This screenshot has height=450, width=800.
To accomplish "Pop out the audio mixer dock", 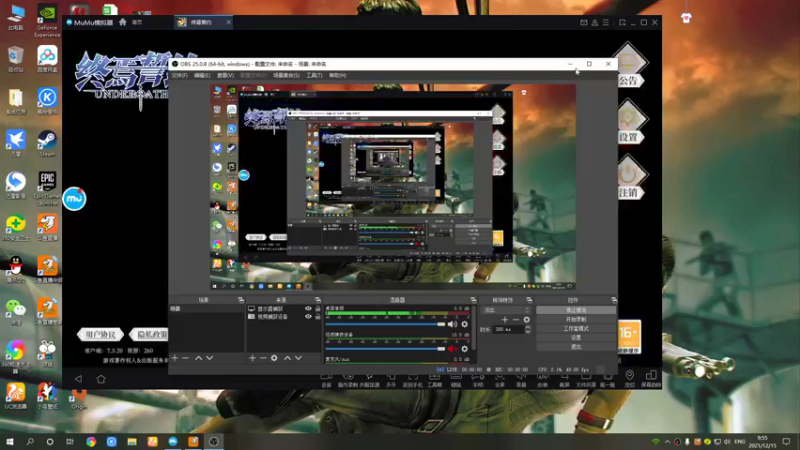I will pos(473,300).
